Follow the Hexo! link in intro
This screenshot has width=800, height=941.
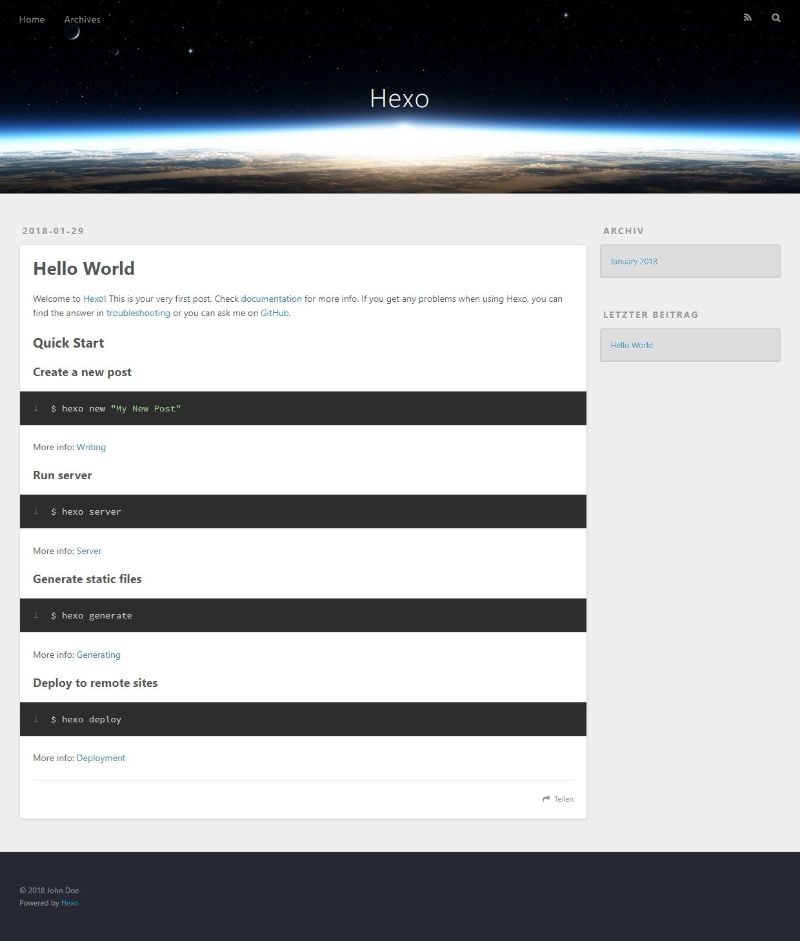[94, 299]
